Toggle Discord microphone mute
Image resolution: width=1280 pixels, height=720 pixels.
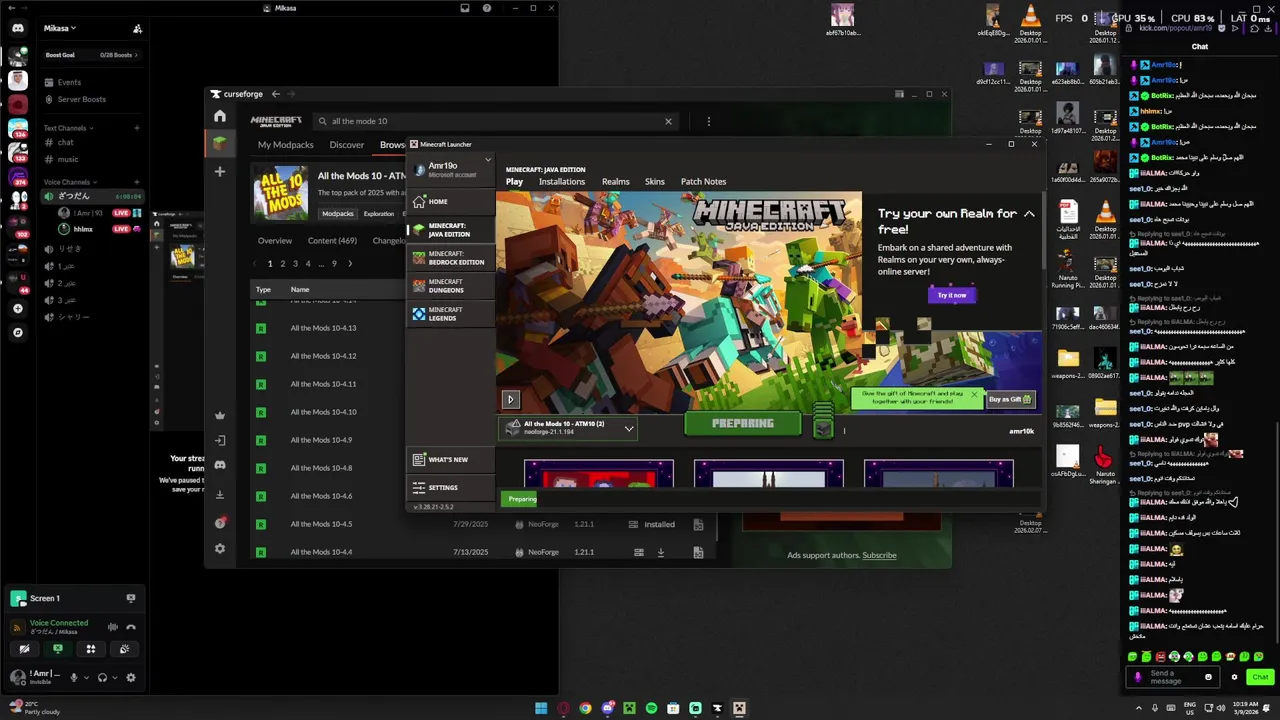click(x=73, y=677)
